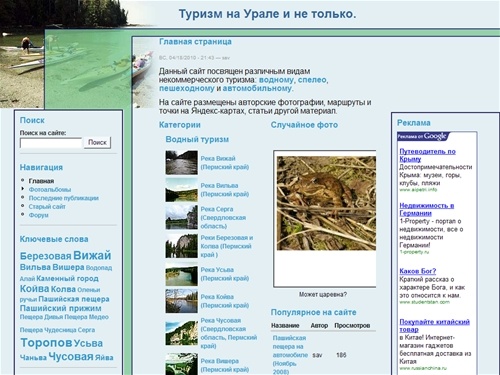Image resolution: width=500 pixels, height=375 pixels.
Task: Open Река Вижай (Пермский край) link
Action: (225, 163)
